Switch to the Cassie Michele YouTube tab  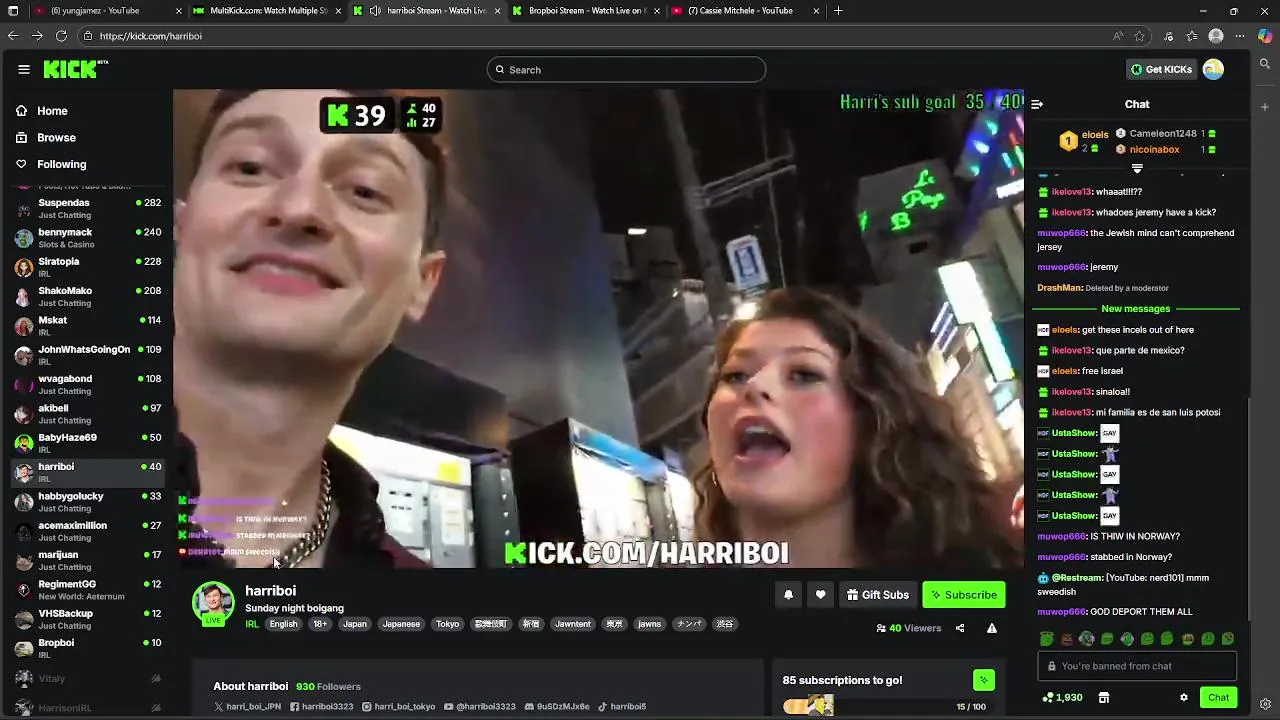point(745,11)
